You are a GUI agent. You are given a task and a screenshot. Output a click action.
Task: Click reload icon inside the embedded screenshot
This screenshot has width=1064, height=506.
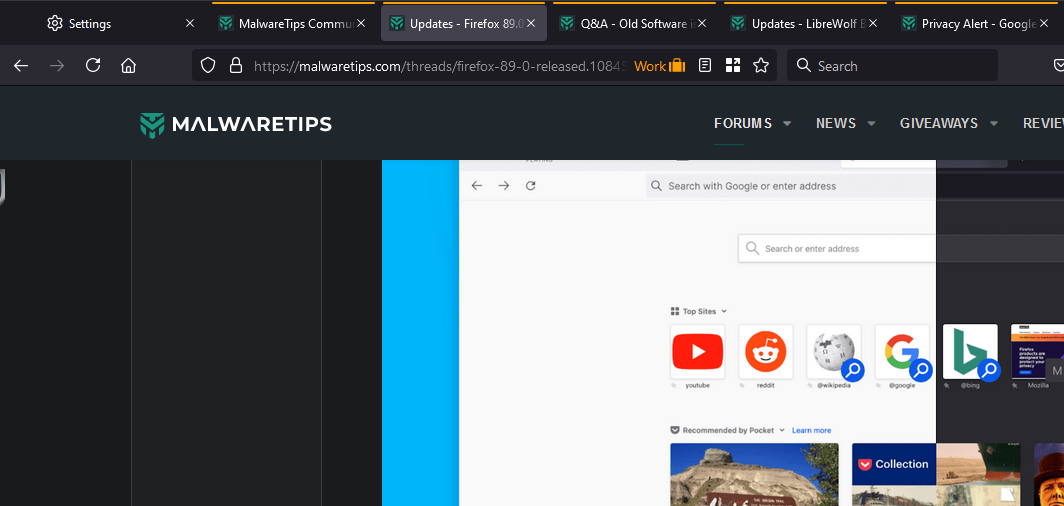(x=531, y=186)
